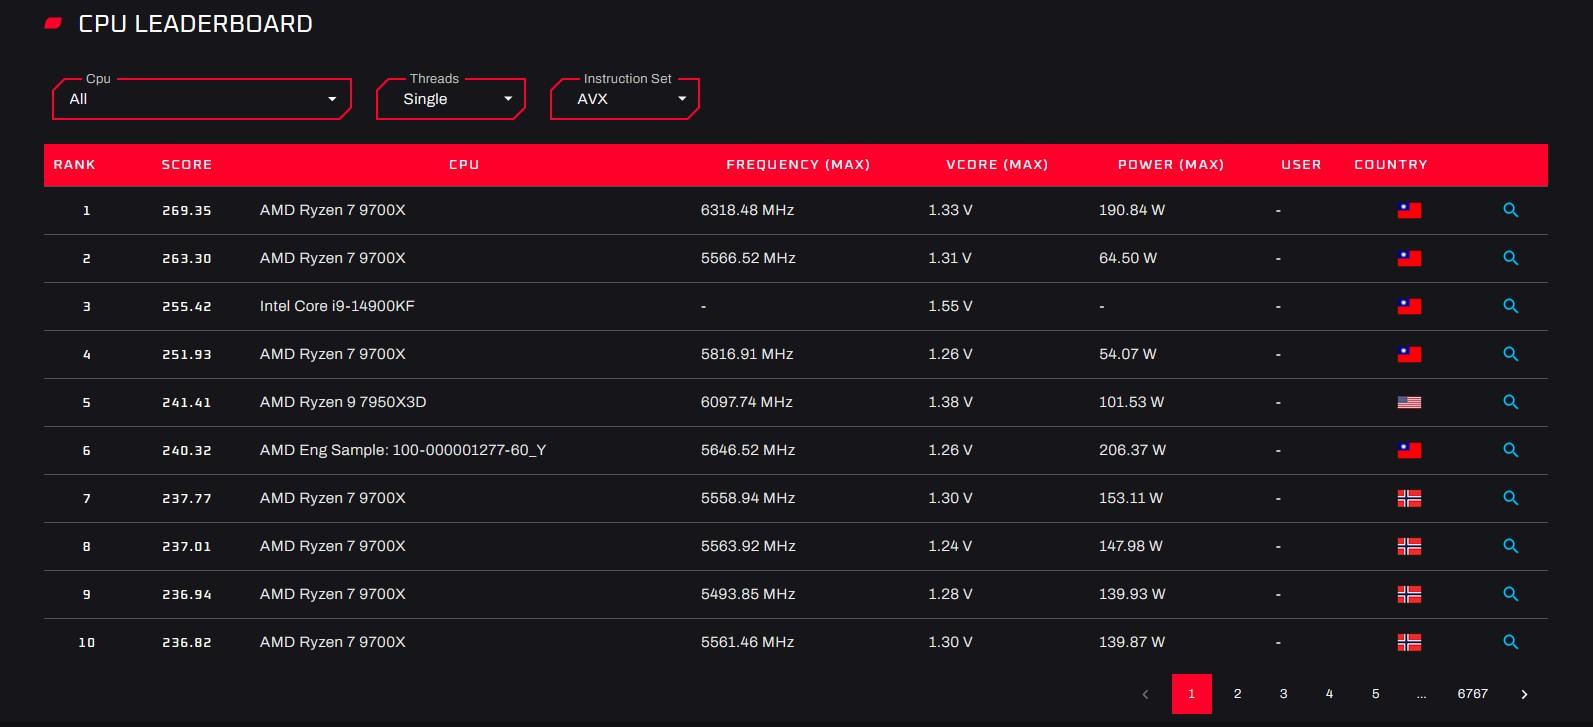Image resolution: width=1593 pixels, height=727 pixels.
Task: Click the rank 9 AMD Ryzen 7 9700X row
Action: (332, 594)
